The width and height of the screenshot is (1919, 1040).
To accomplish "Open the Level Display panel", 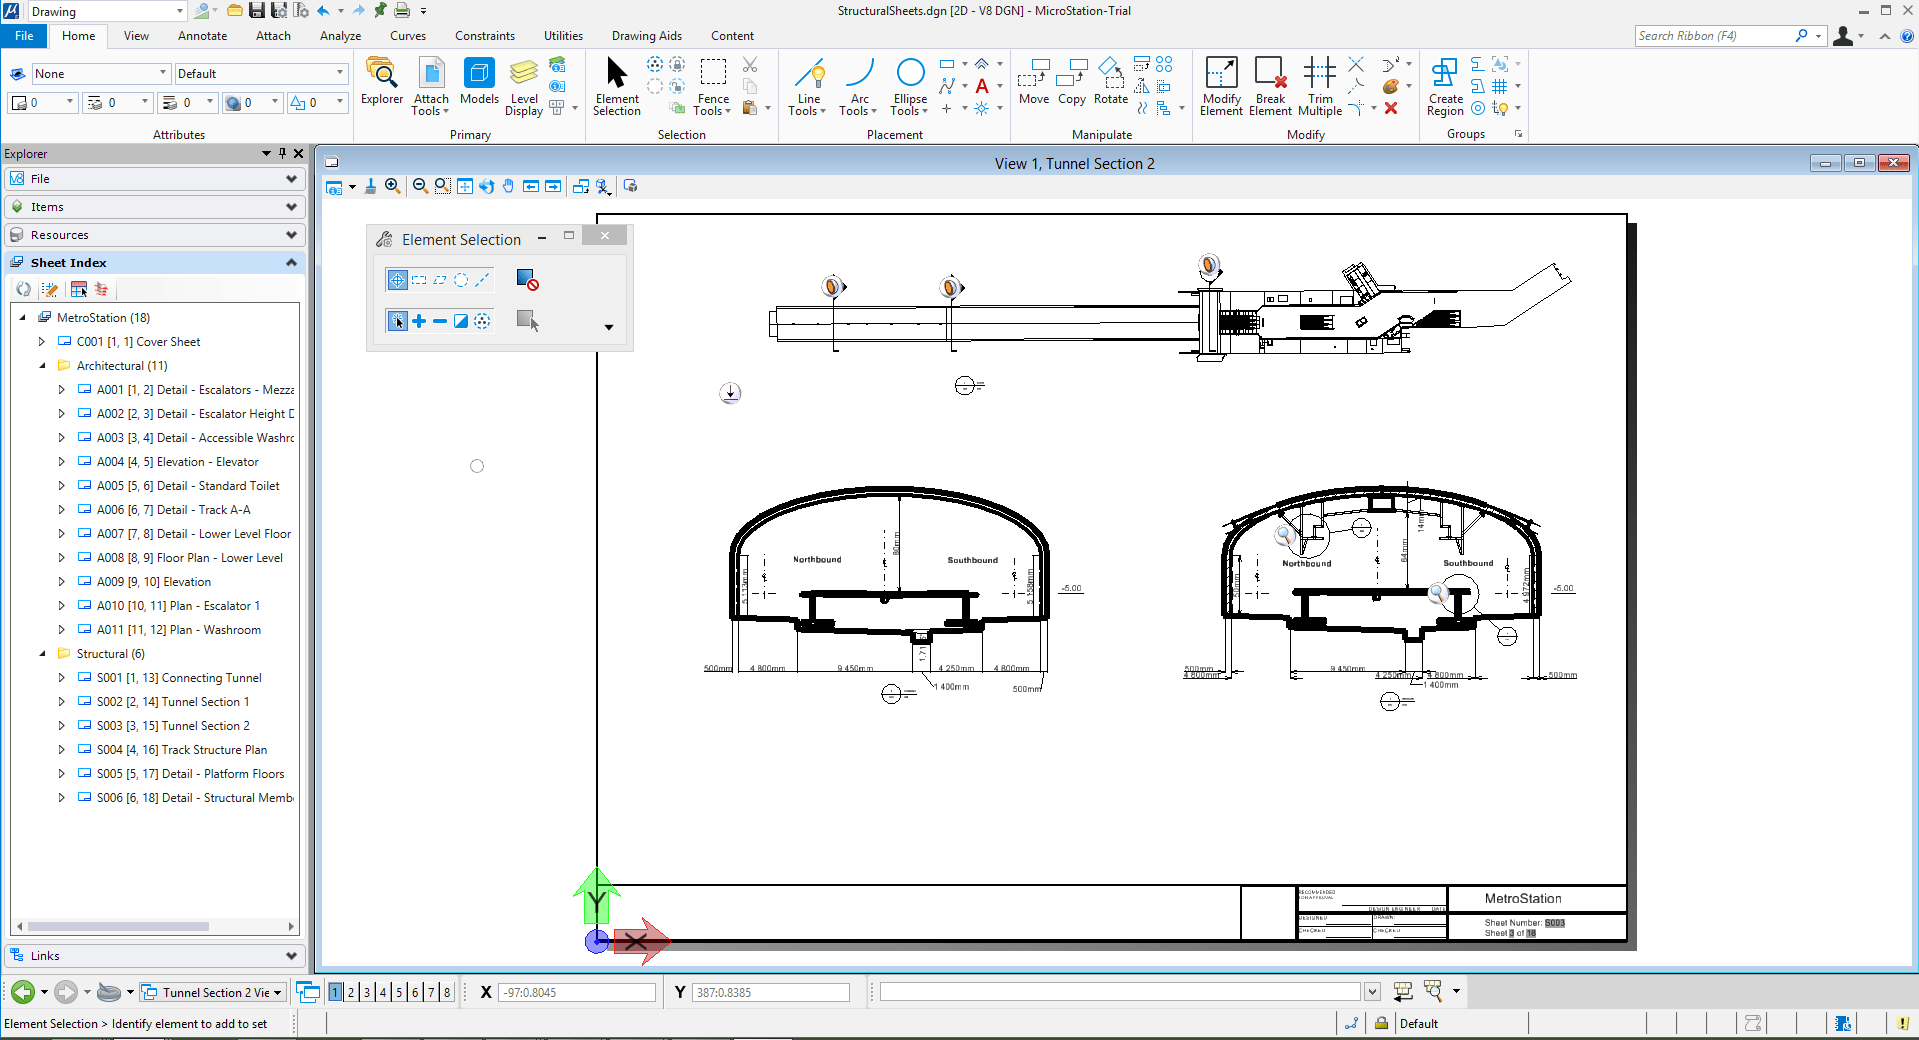I will coord(523,87).
